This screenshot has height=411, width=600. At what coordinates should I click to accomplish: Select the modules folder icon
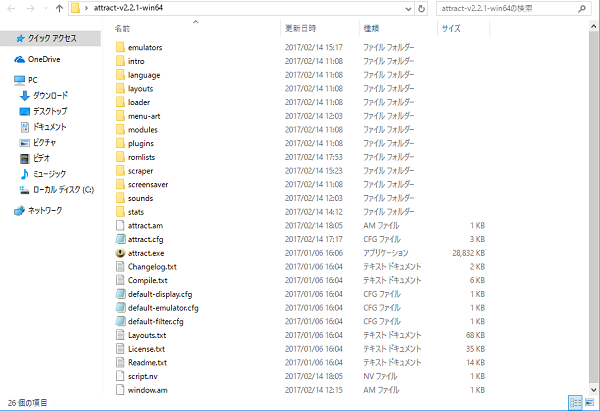(120, 129)
